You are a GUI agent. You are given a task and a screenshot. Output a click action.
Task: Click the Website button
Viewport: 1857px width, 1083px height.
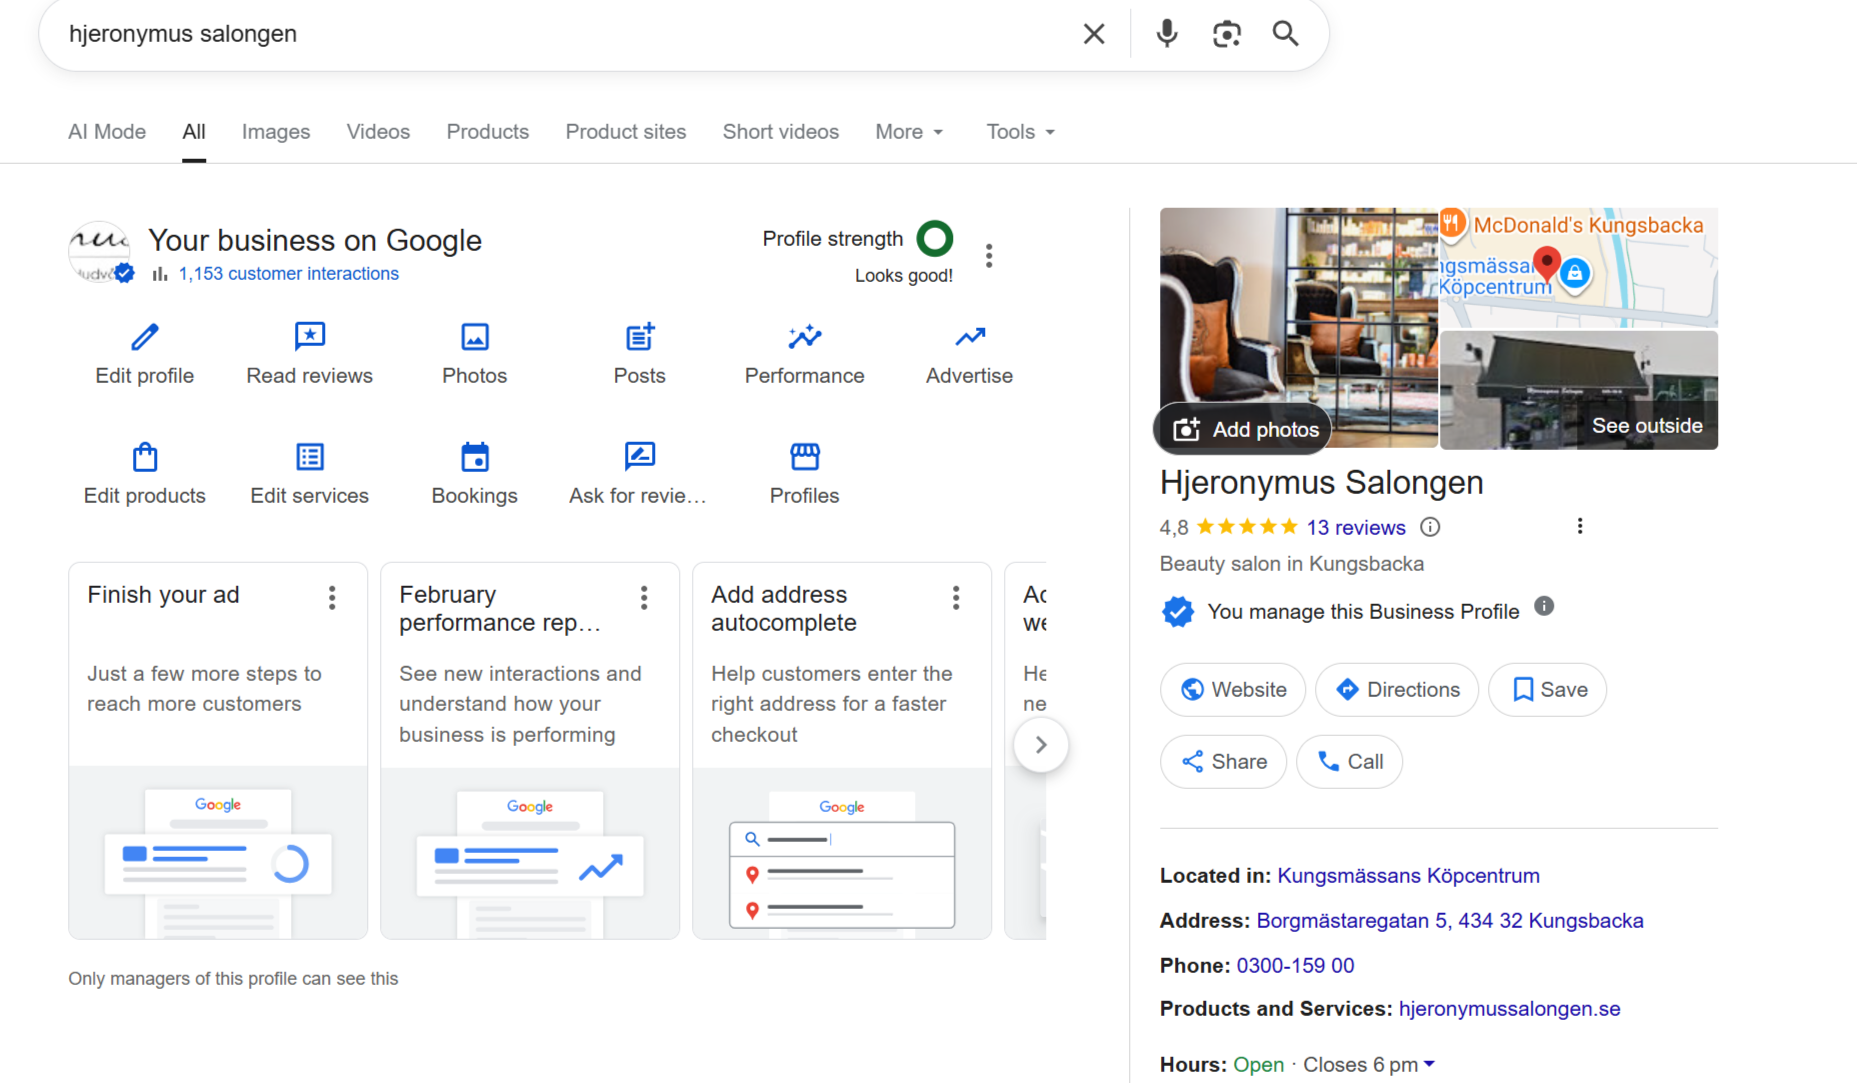pyautogui.click(x=1233, y=690)
